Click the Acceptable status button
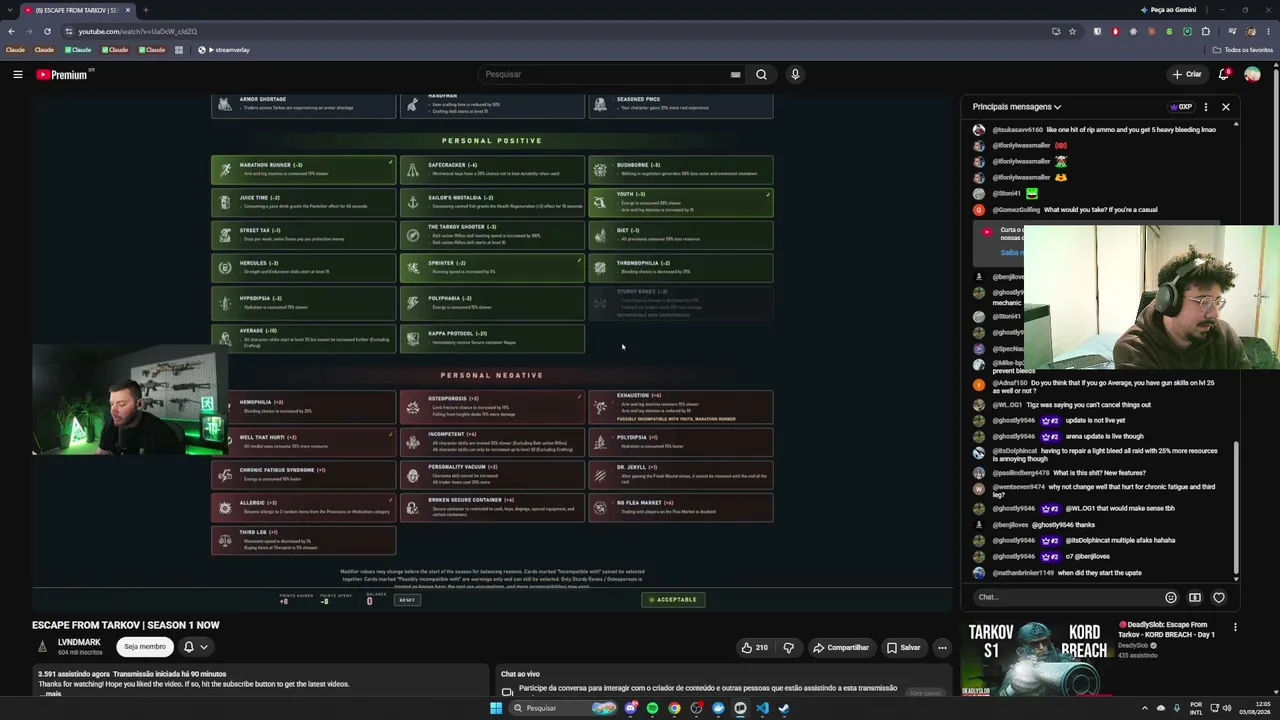 pyautogui.click(x=674, y=599)
